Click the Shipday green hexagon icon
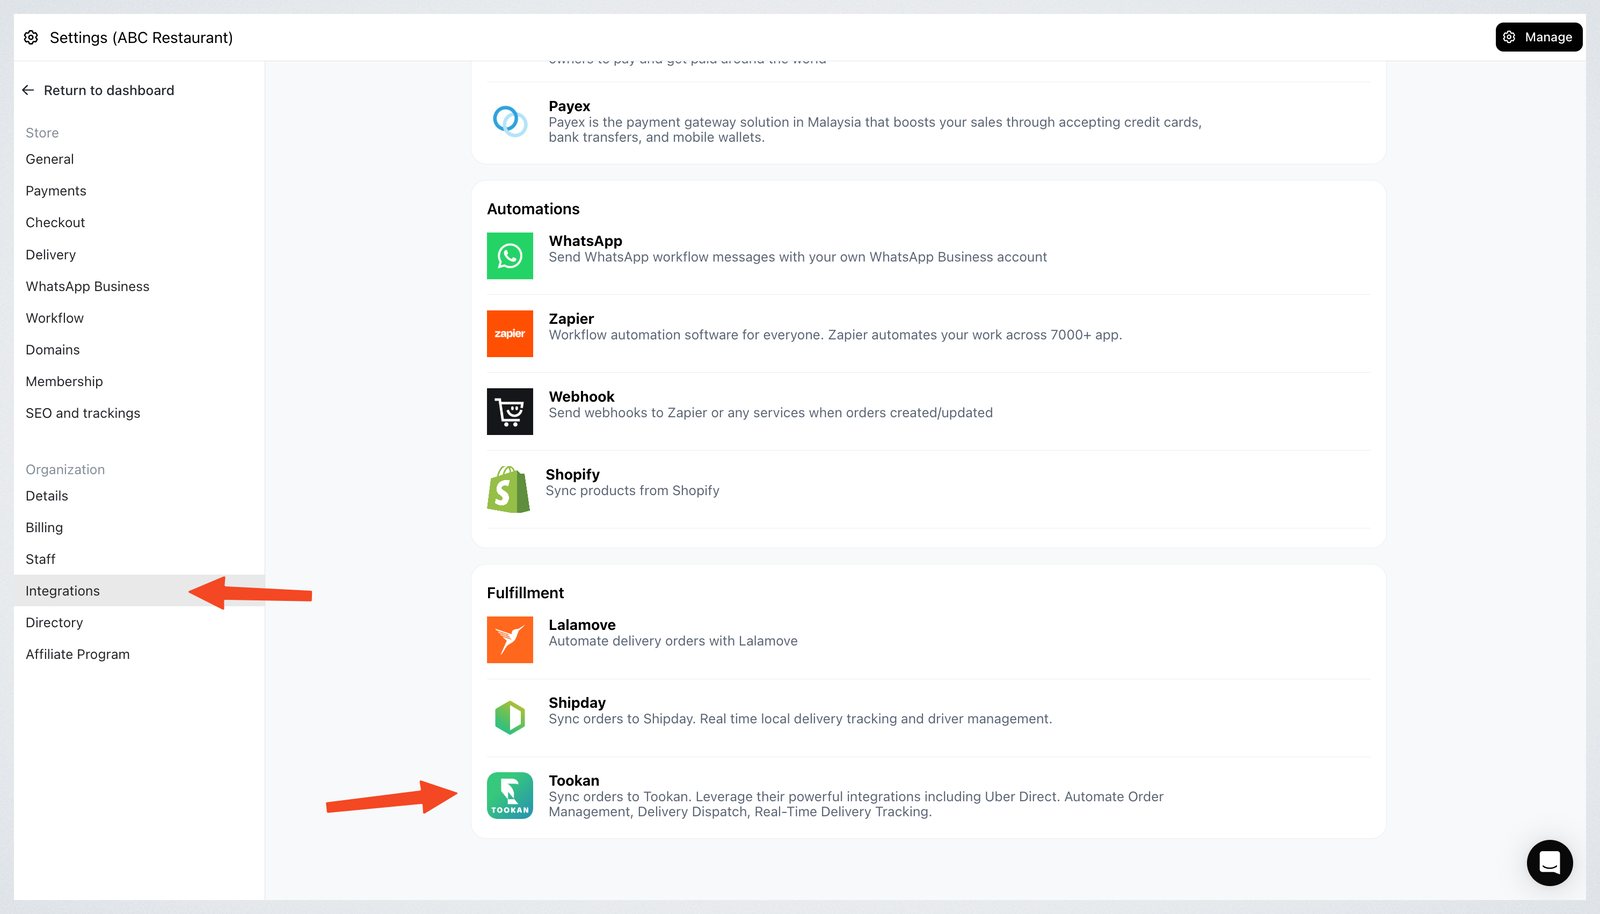Screen dimensions: 1600x914 pyautogui.click(x=510, y=718)
